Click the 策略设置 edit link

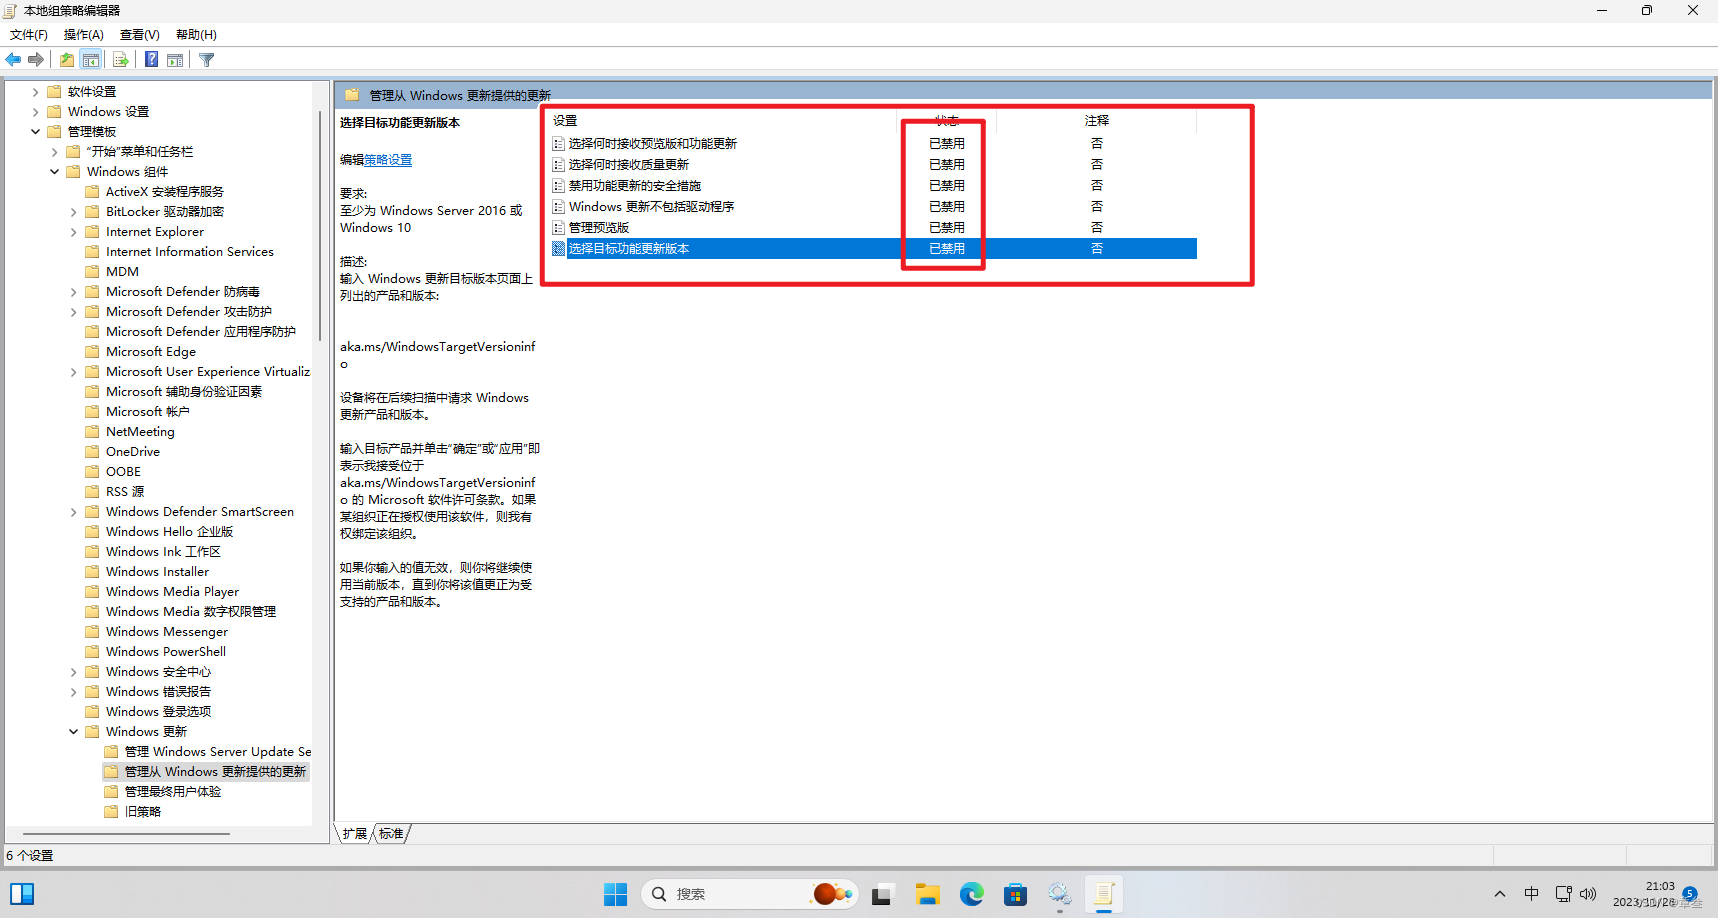pos(388,160)
